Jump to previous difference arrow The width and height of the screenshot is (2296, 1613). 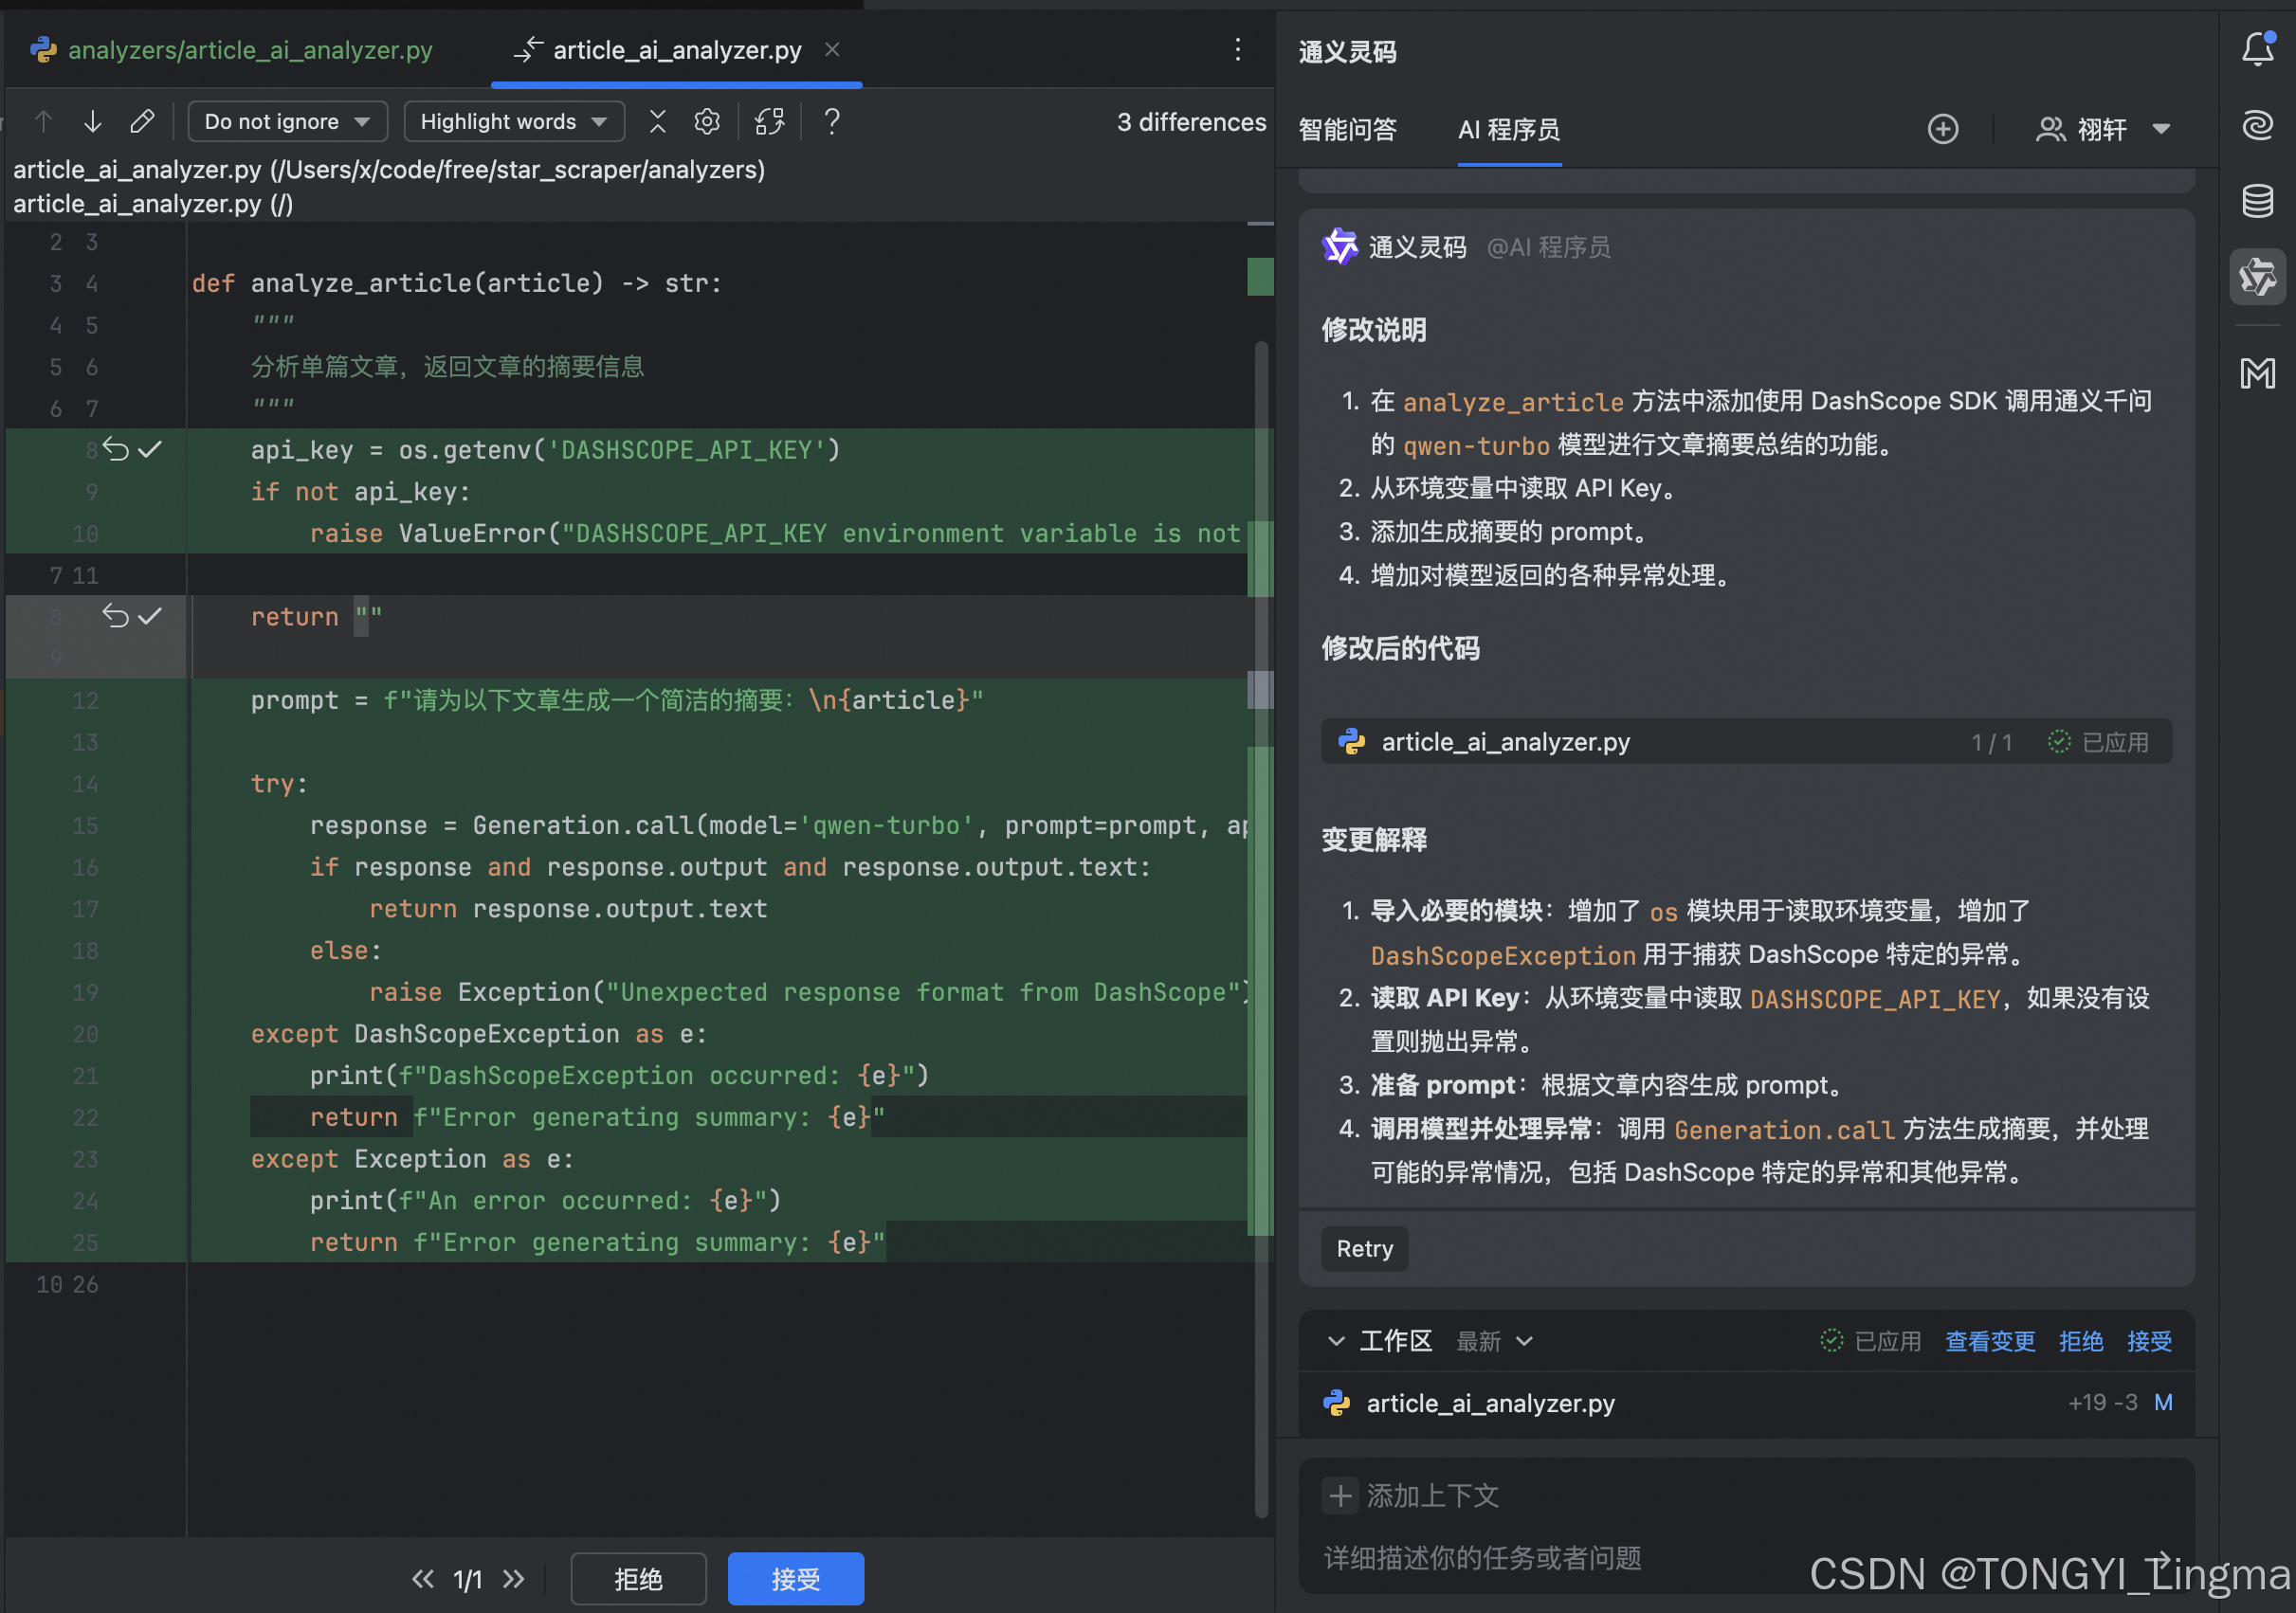click(43, 122)
